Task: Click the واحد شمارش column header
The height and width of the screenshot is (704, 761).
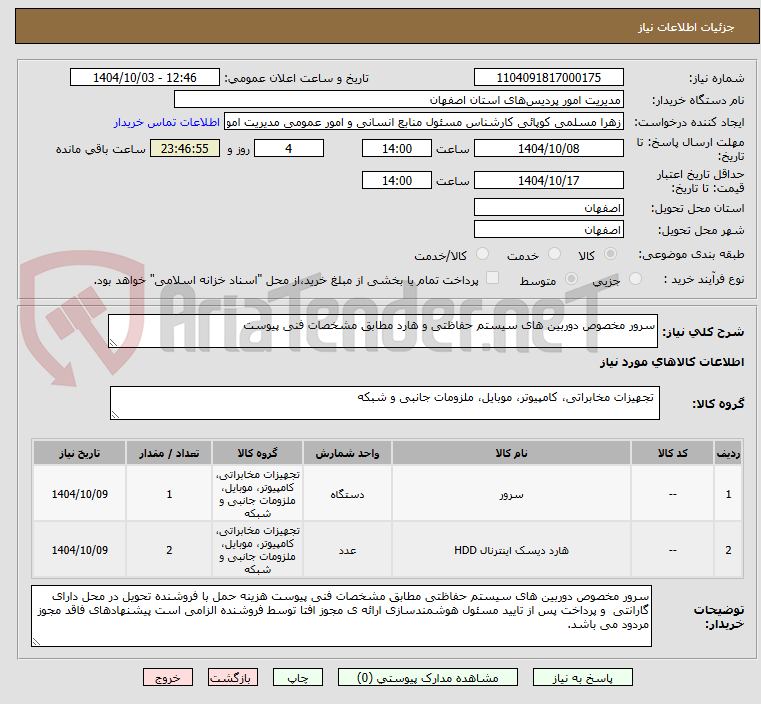Action: [x=347, y=453]
